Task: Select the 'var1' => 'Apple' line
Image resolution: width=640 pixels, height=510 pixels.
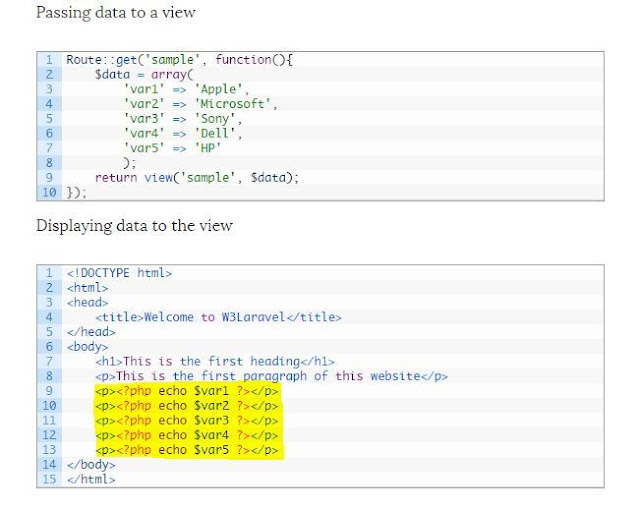Action: click(x=186, y=89)
